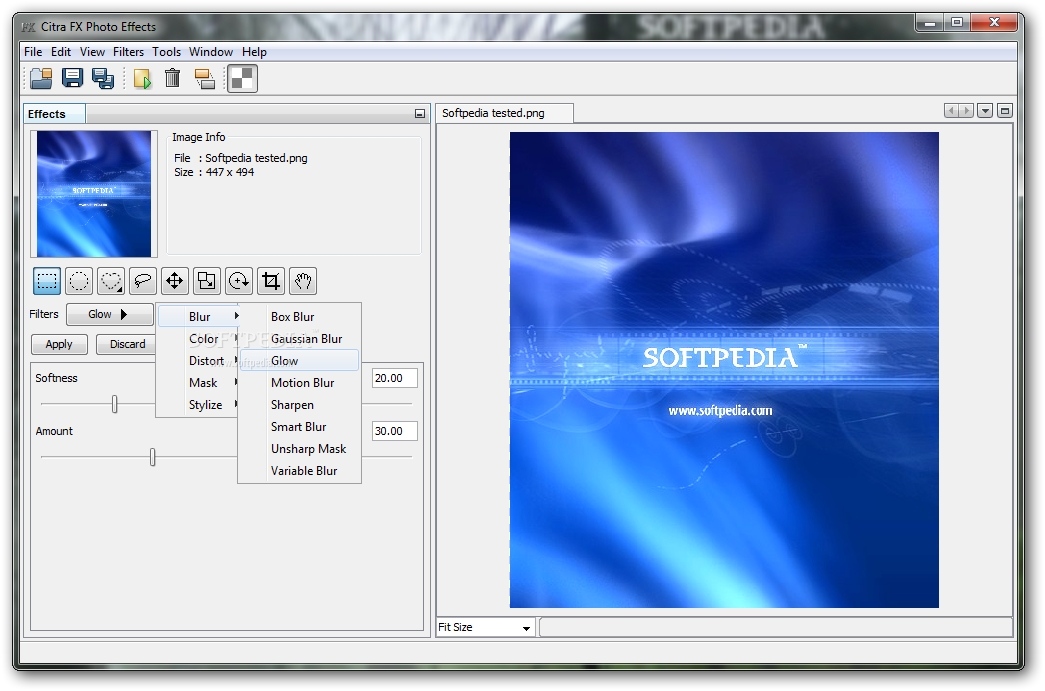Image resolution: width=1045 pixels, height=691 pixels.
Task: Select the crop tool
Action: click(x=271, y=281)
